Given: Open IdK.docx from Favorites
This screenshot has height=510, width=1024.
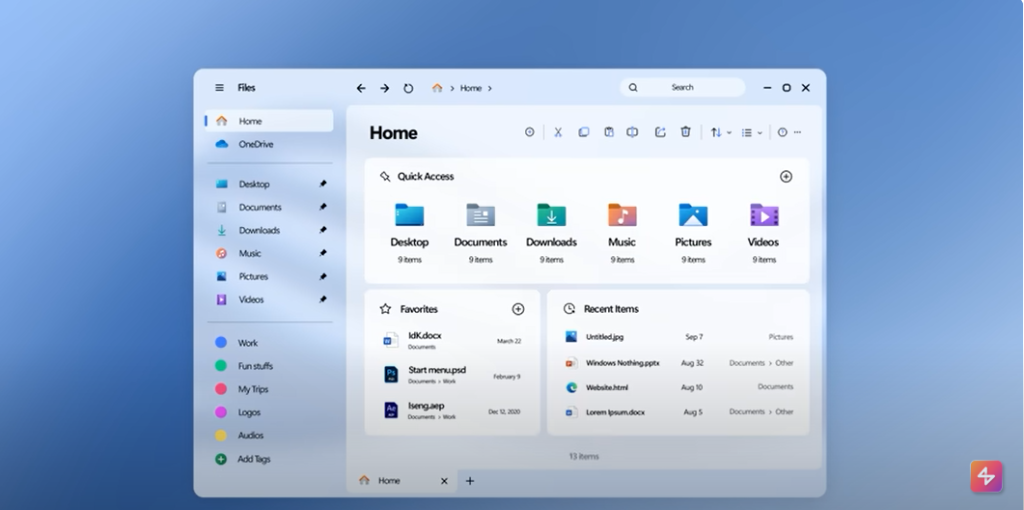Looking at the screenshot, I should point(452,340).
